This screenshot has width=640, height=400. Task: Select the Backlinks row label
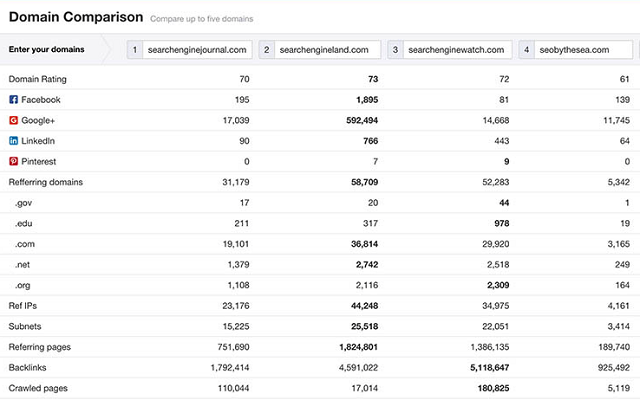27,367
